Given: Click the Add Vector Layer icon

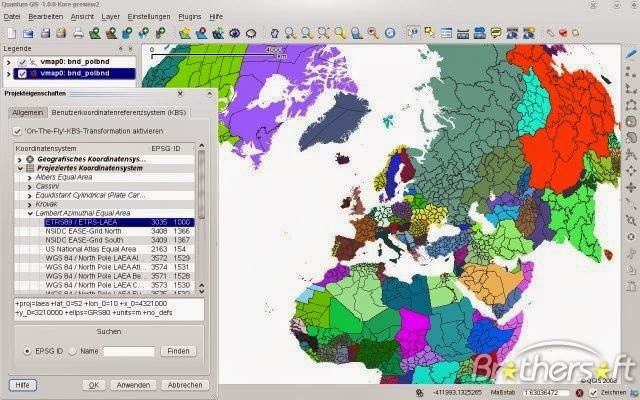Looking at the screenshot, I should pyautogui.click(x=95, y=33).
